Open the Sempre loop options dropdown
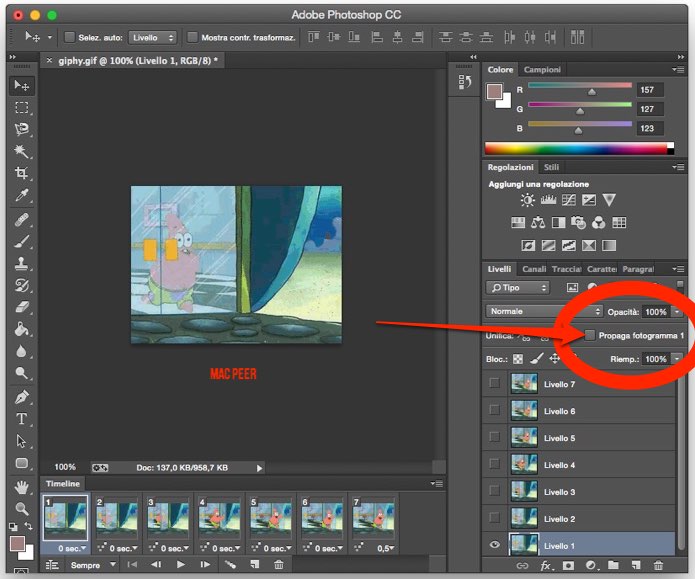The width and height of the screenshot is (695, 579). click(93, 565)
